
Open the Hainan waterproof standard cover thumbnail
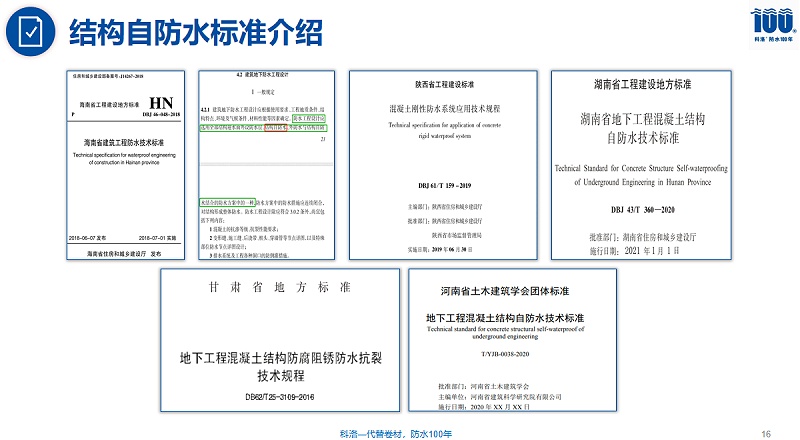[x=126, y=165]
